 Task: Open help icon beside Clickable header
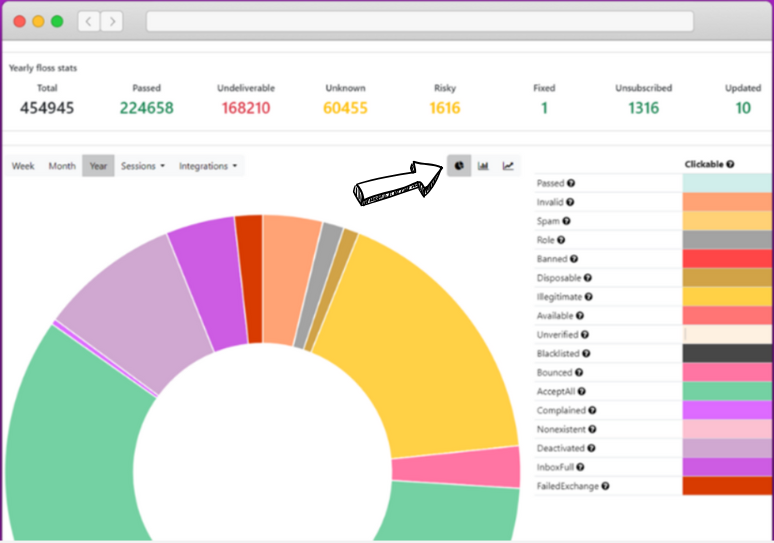[730, 164]
